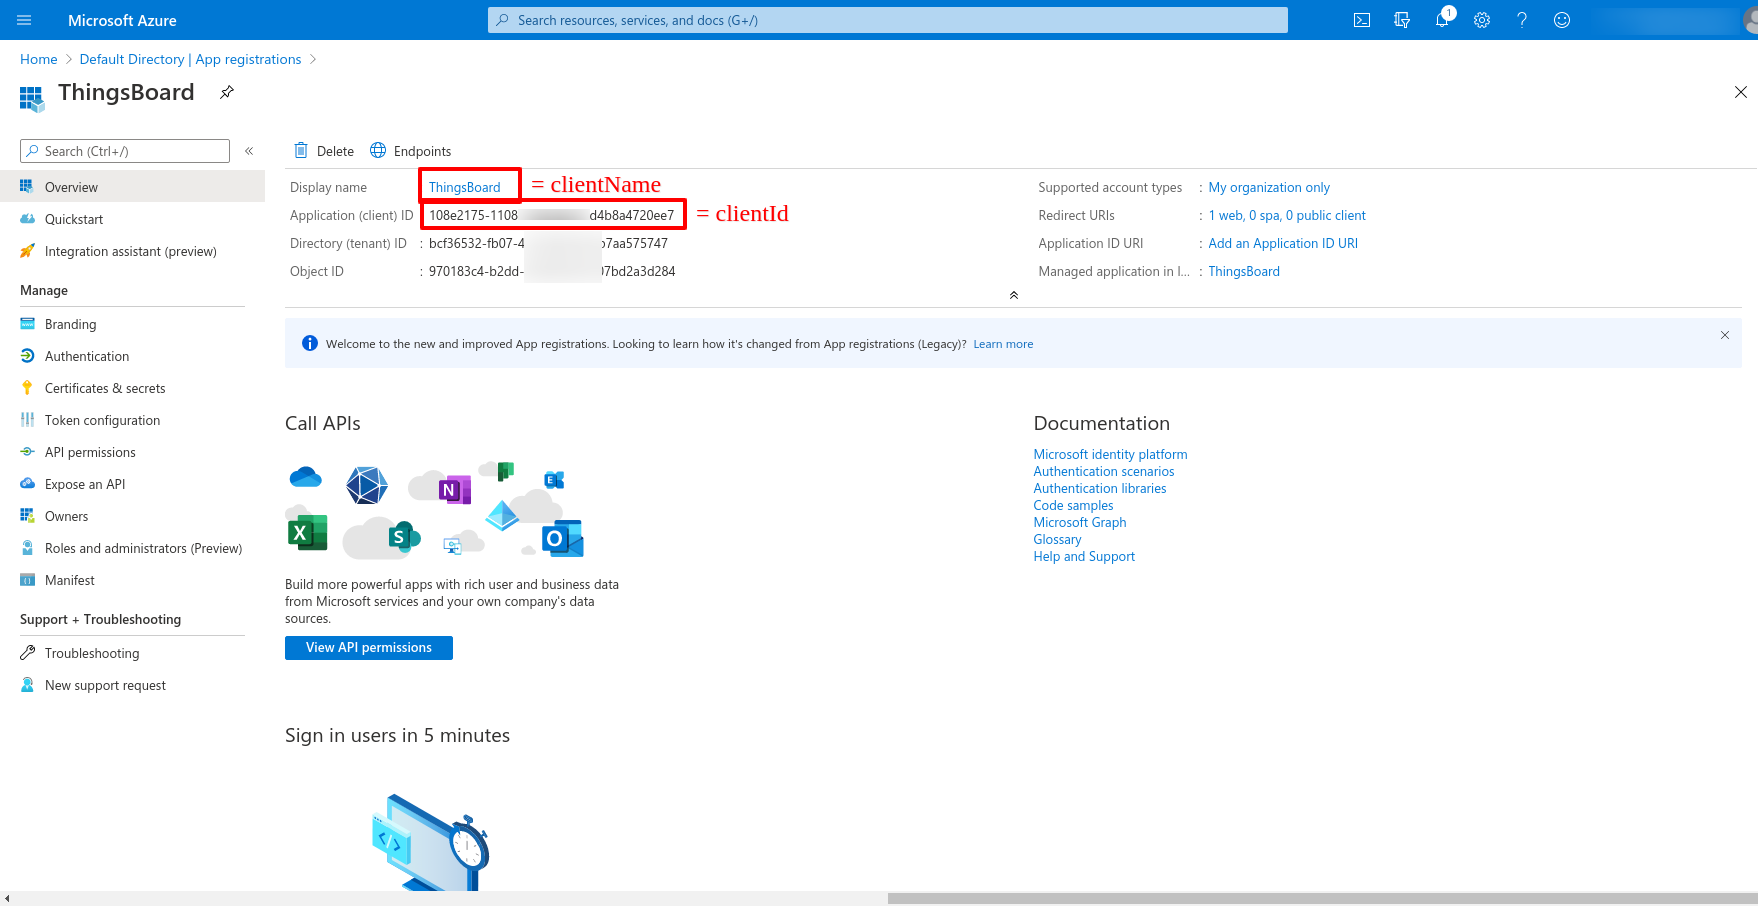Click the View API permissions button
The width and height of the screenshot is (1758, 906).
[368, 648]
